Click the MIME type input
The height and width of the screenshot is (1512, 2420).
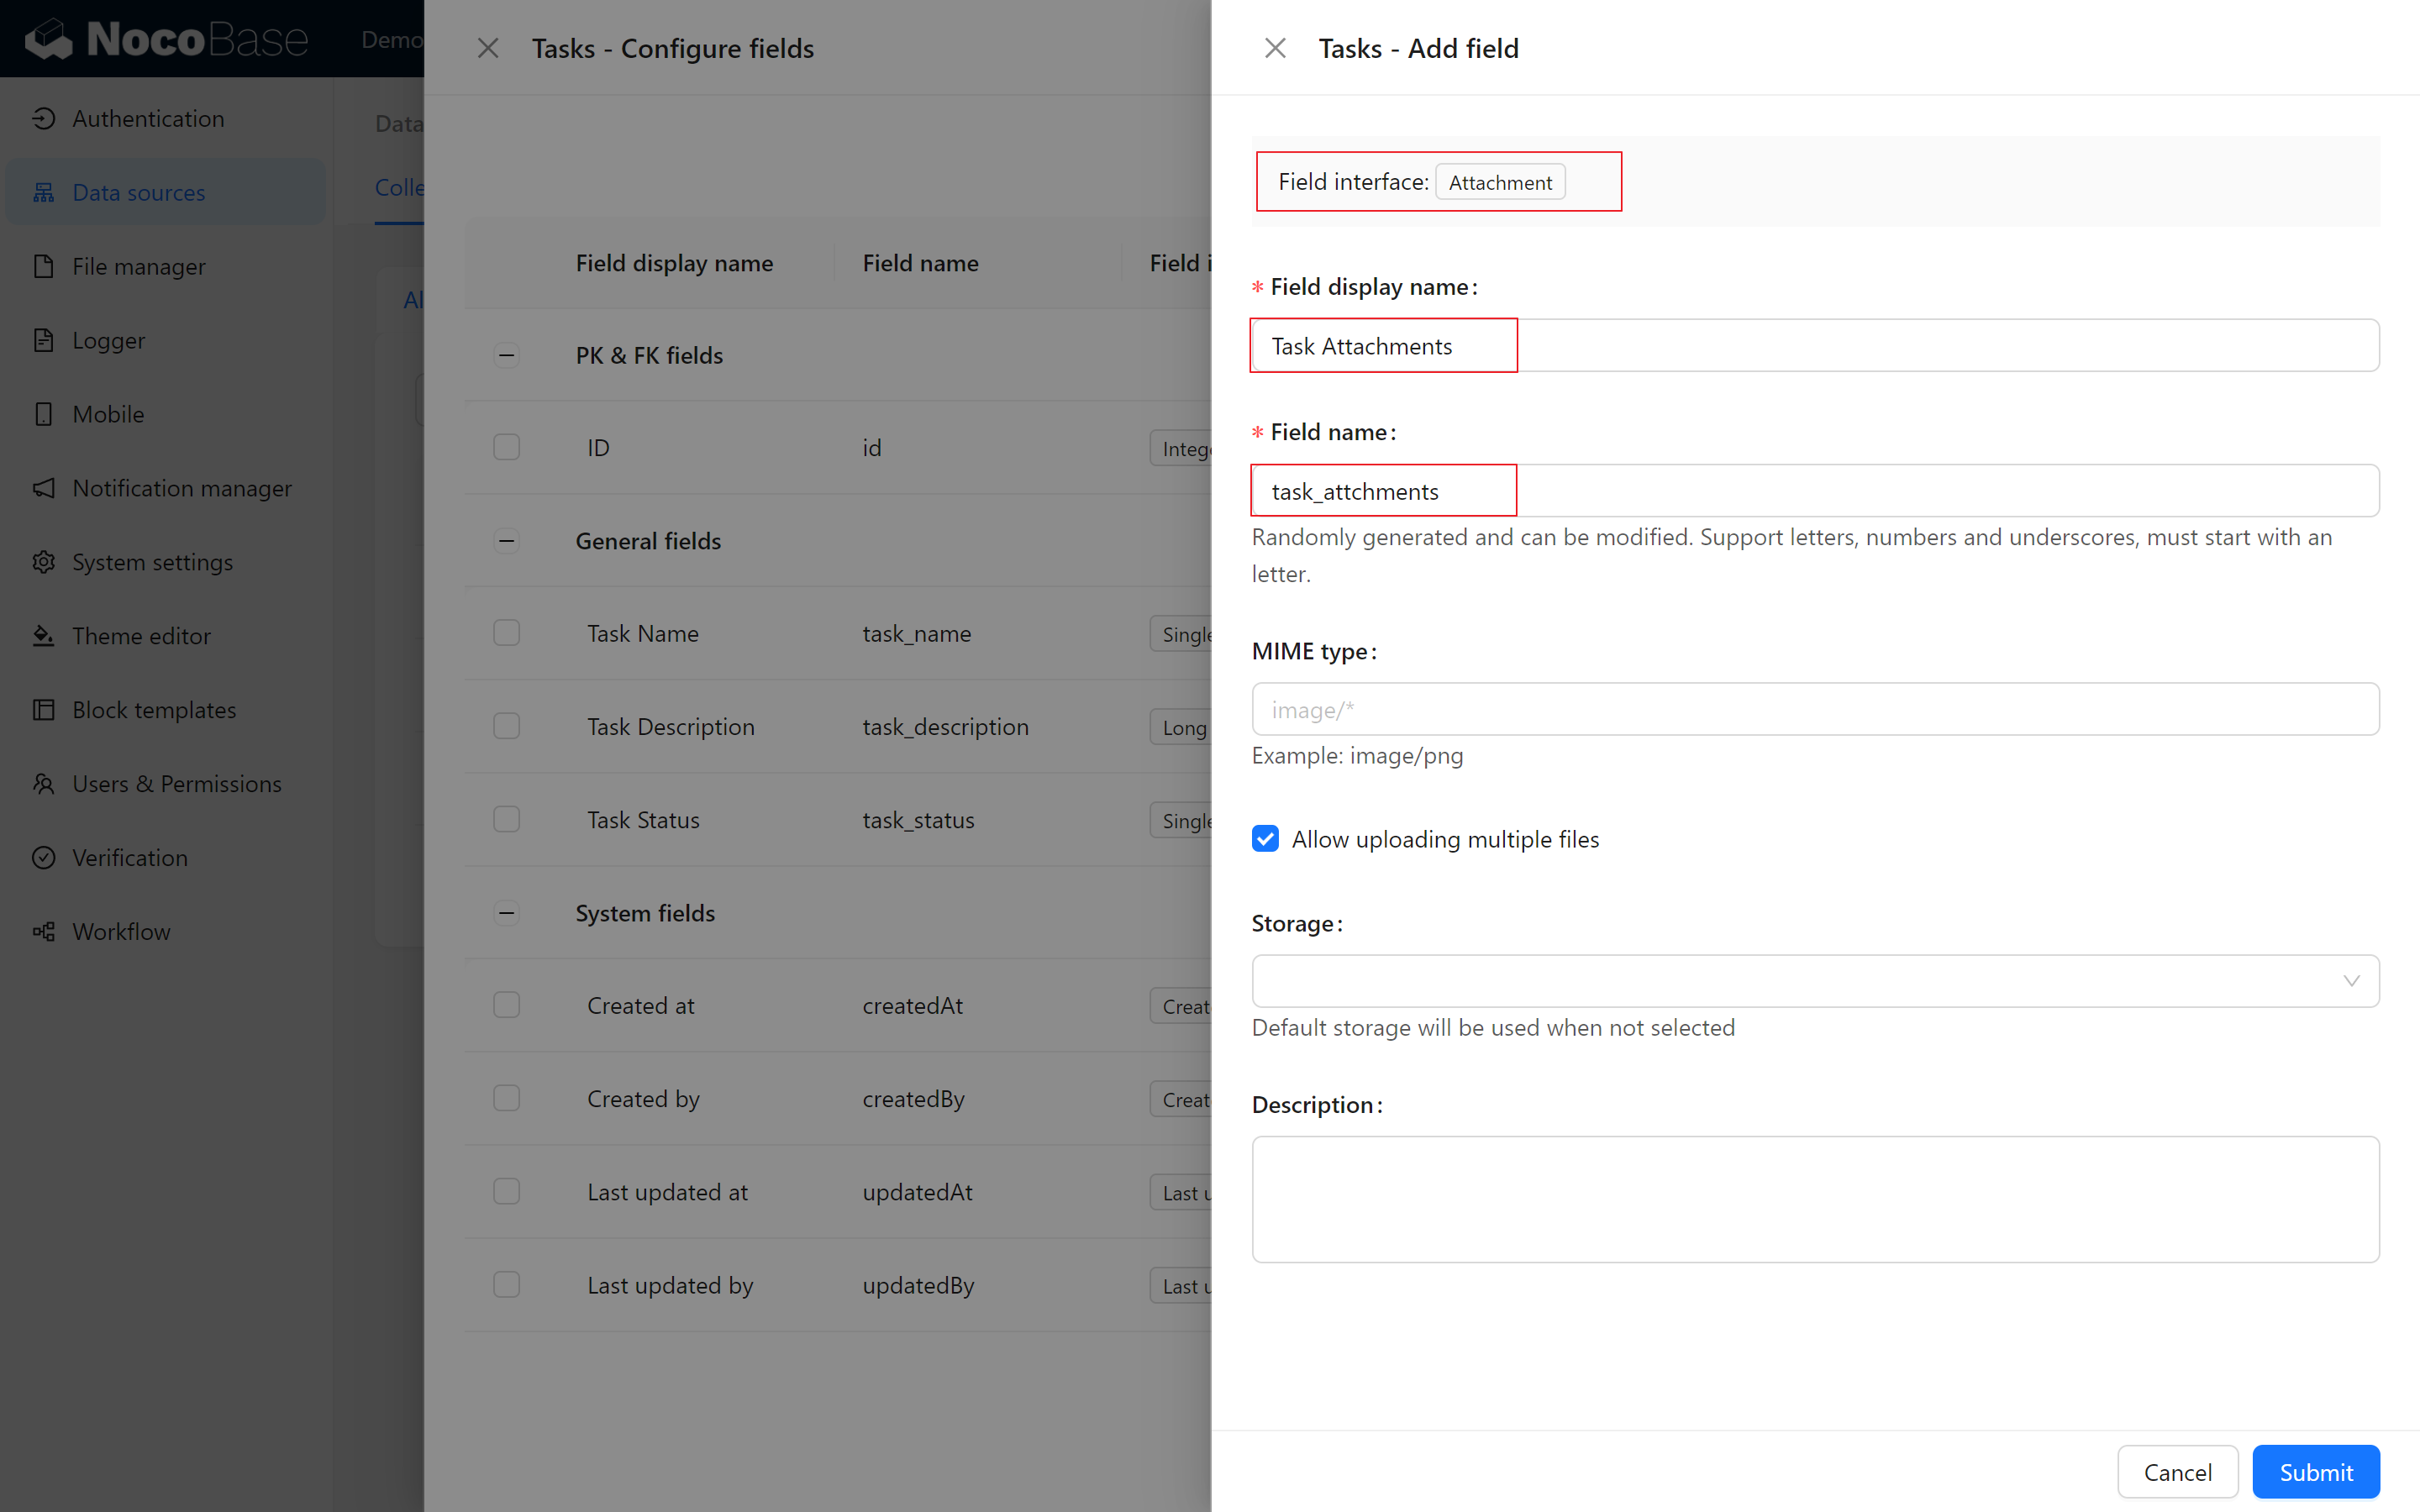tap(1815, 709)
